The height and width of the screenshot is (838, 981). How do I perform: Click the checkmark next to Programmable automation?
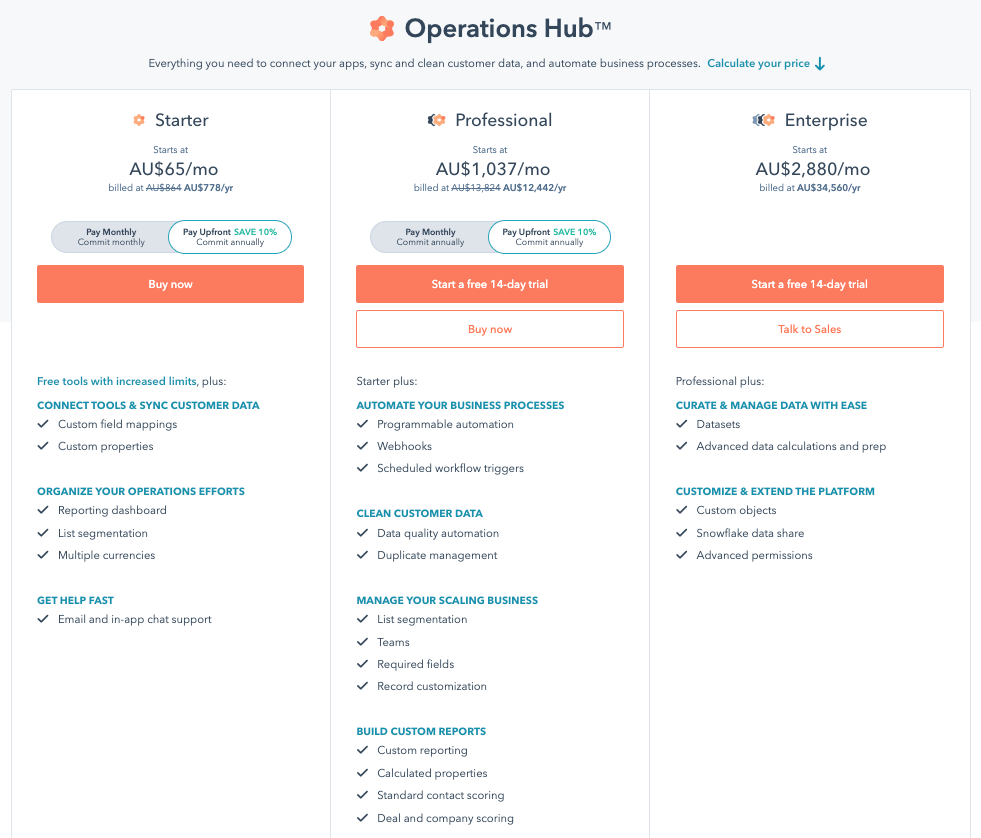[x=362, y=424]
